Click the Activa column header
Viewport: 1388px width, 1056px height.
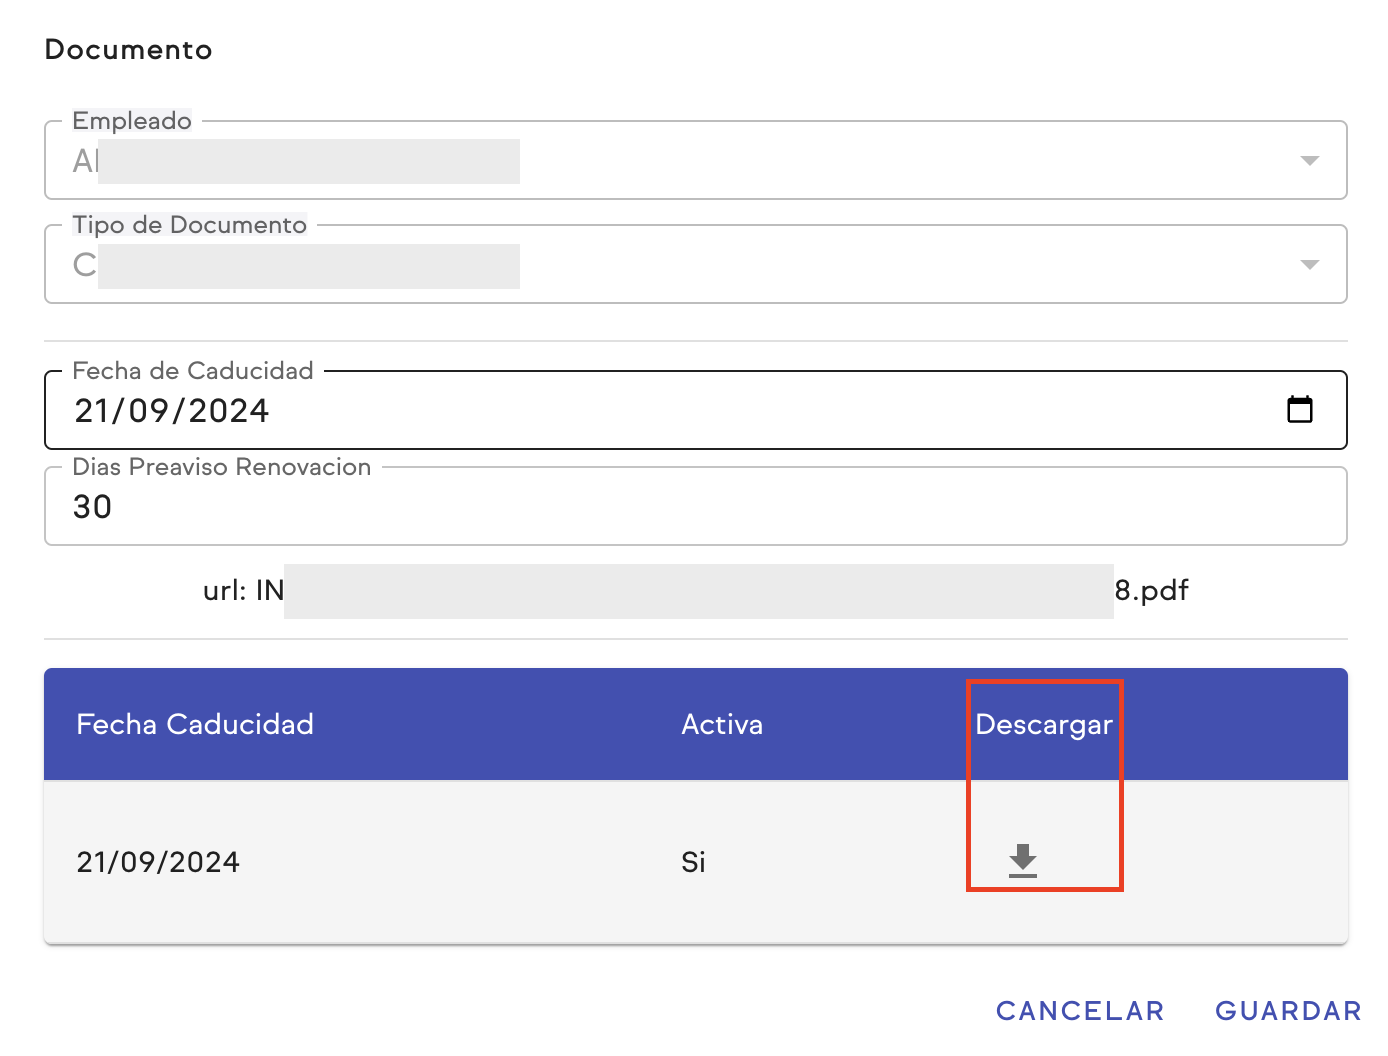(x=721, y=724)
